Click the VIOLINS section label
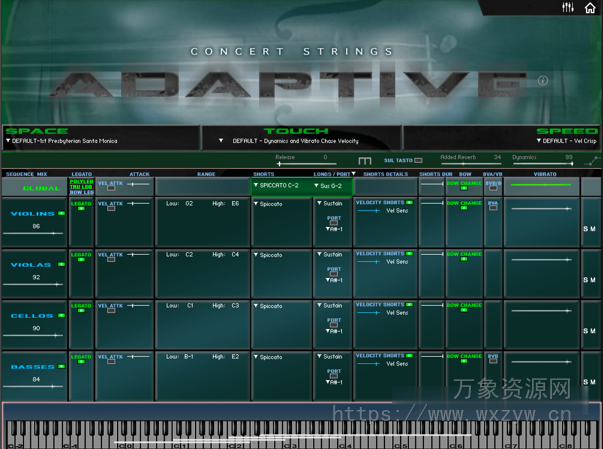603x449 pixels. (32, 214)
